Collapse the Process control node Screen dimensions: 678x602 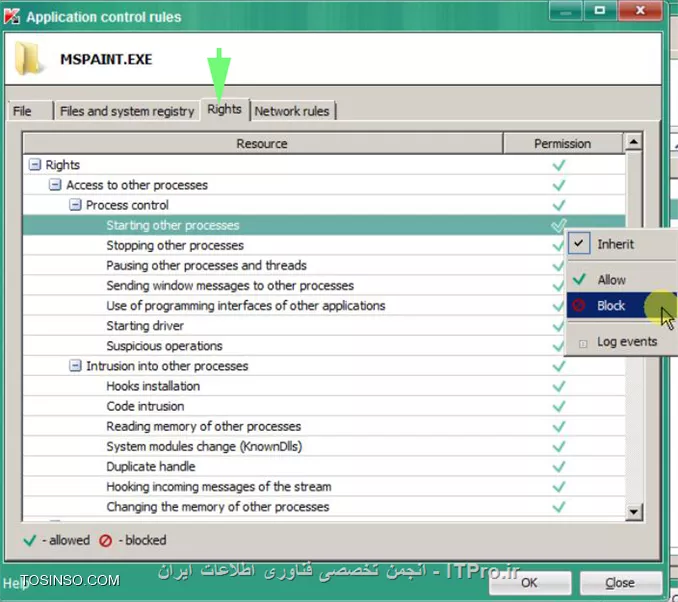pyautogui.click(x=75, y=205)
